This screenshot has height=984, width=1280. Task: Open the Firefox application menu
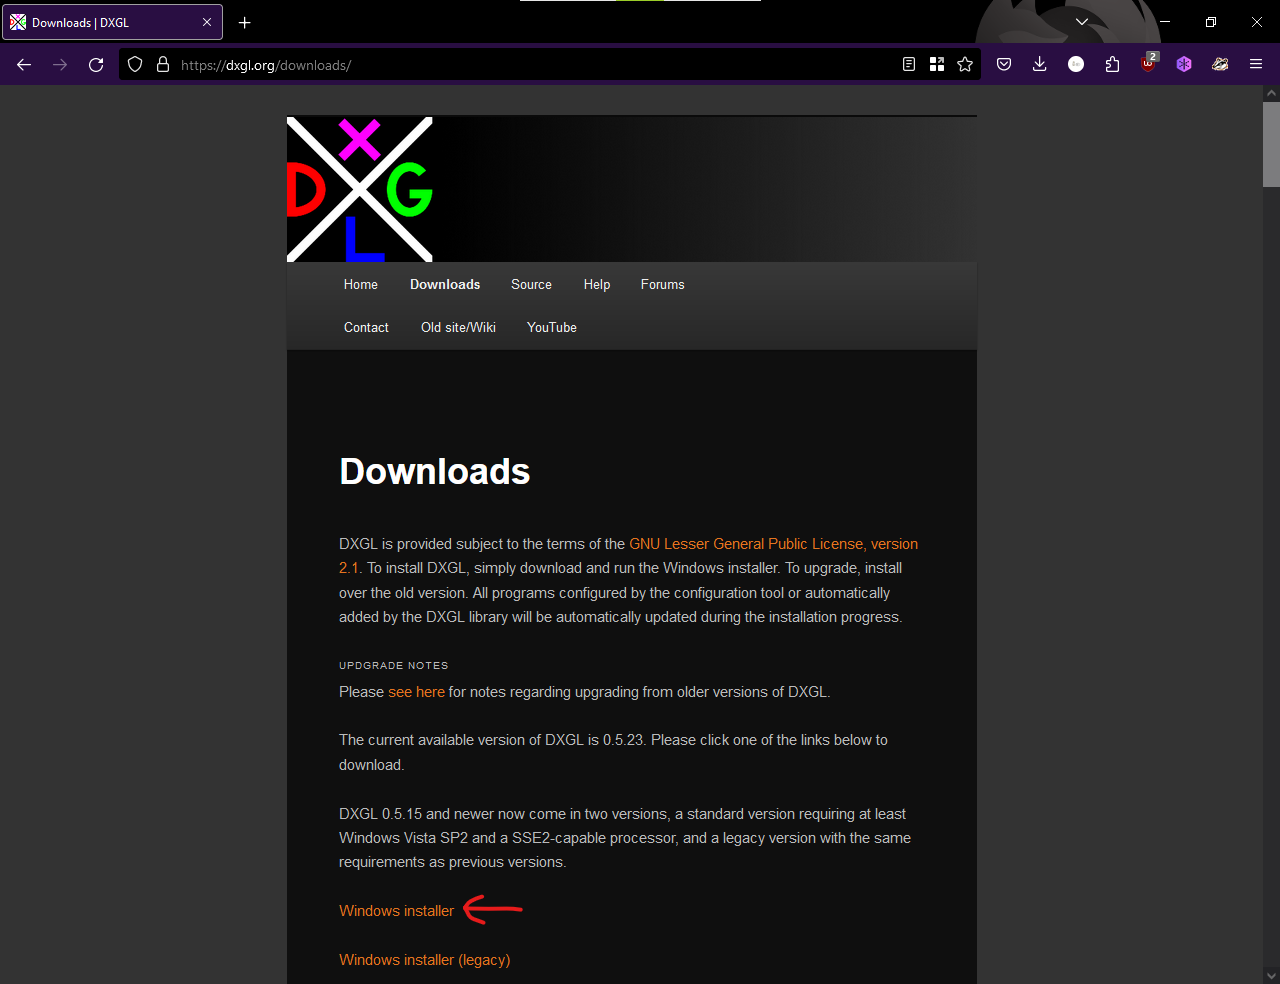(1256, 65)
